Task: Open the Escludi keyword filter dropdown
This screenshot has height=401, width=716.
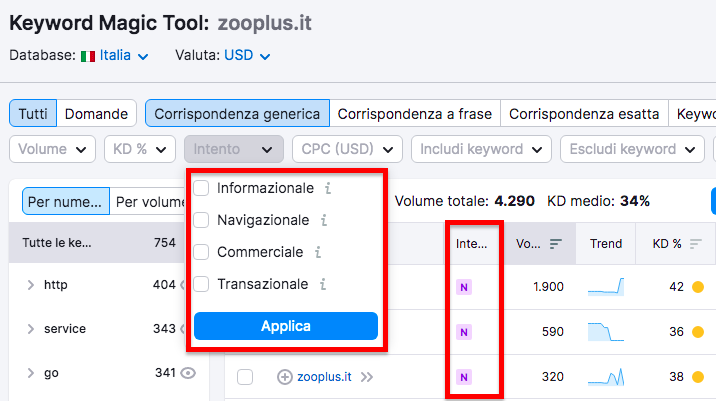Action: point(632,149)
